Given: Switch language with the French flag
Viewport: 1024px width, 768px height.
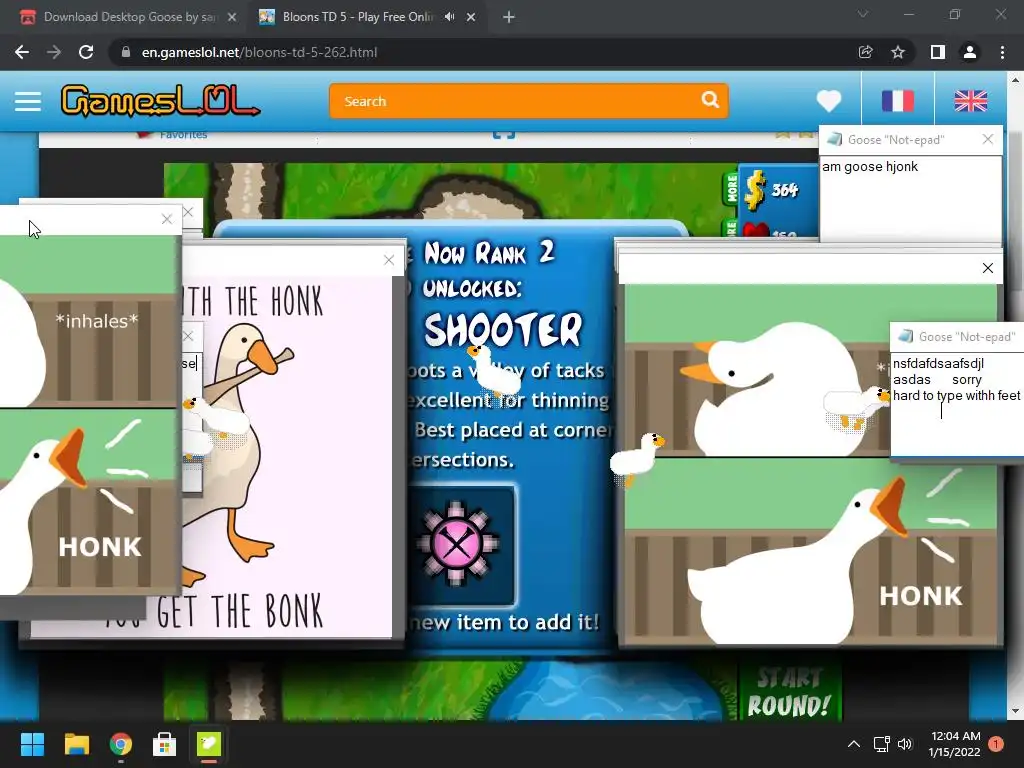Looking at the screenshot, I should tap(898, 101).
